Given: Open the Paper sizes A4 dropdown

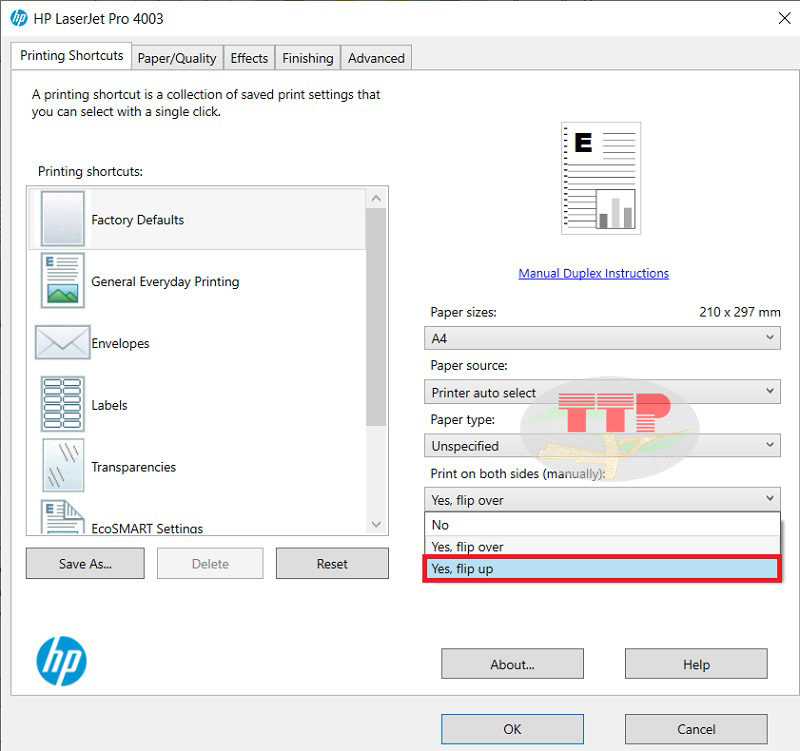Looking at the screenshot, I should click(602, 338).
